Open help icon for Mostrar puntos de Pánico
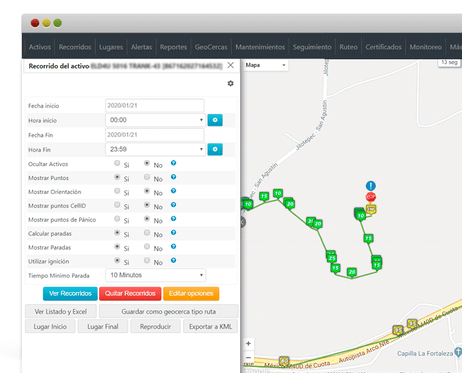462x373 pixels. tap(173, 219)
